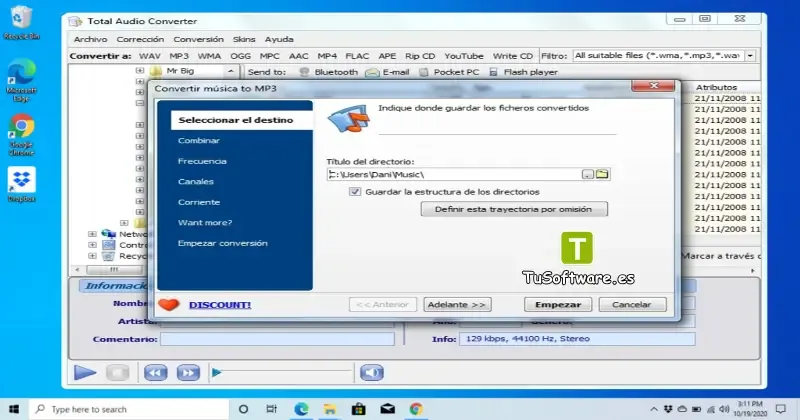Open the Corrección menu

(140, 39)
